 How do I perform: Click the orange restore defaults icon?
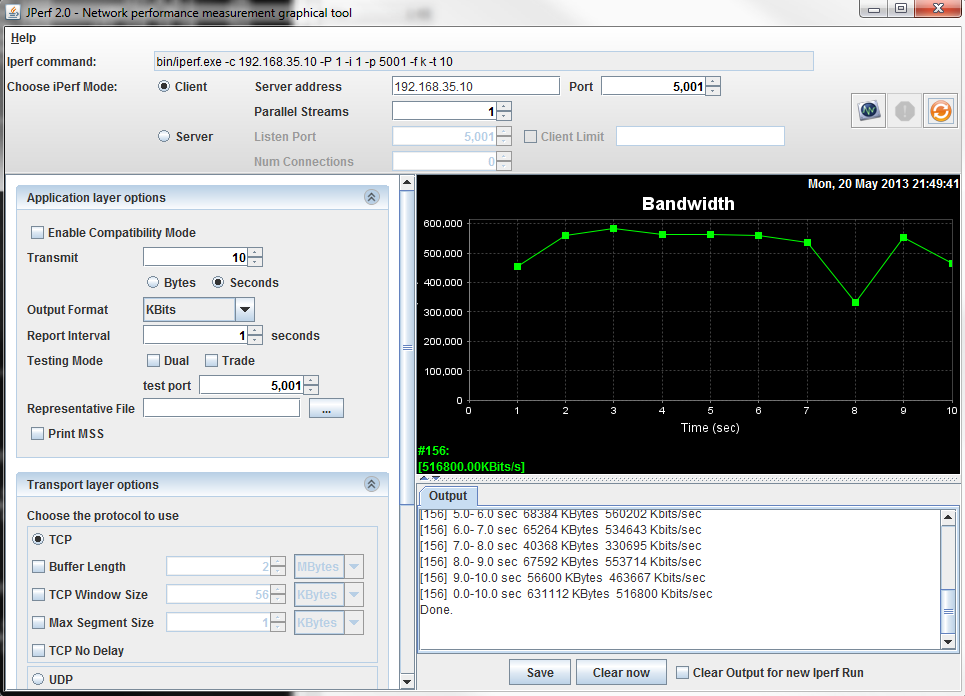(940, 111)
